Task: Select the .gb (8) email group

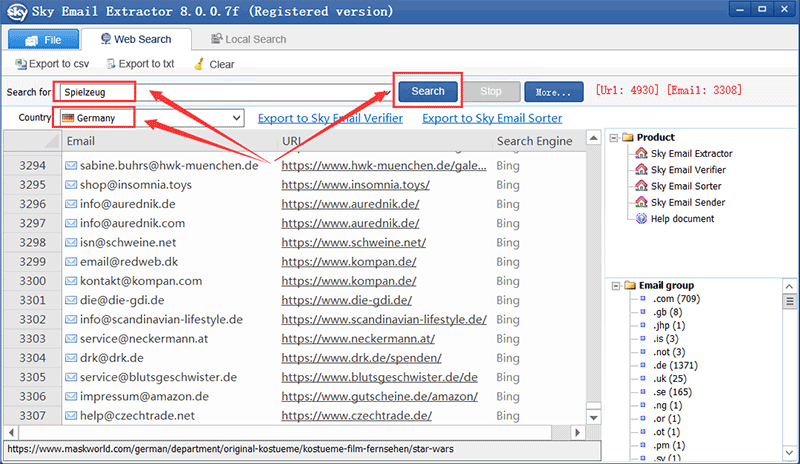Action: click(x=667, y=312)
